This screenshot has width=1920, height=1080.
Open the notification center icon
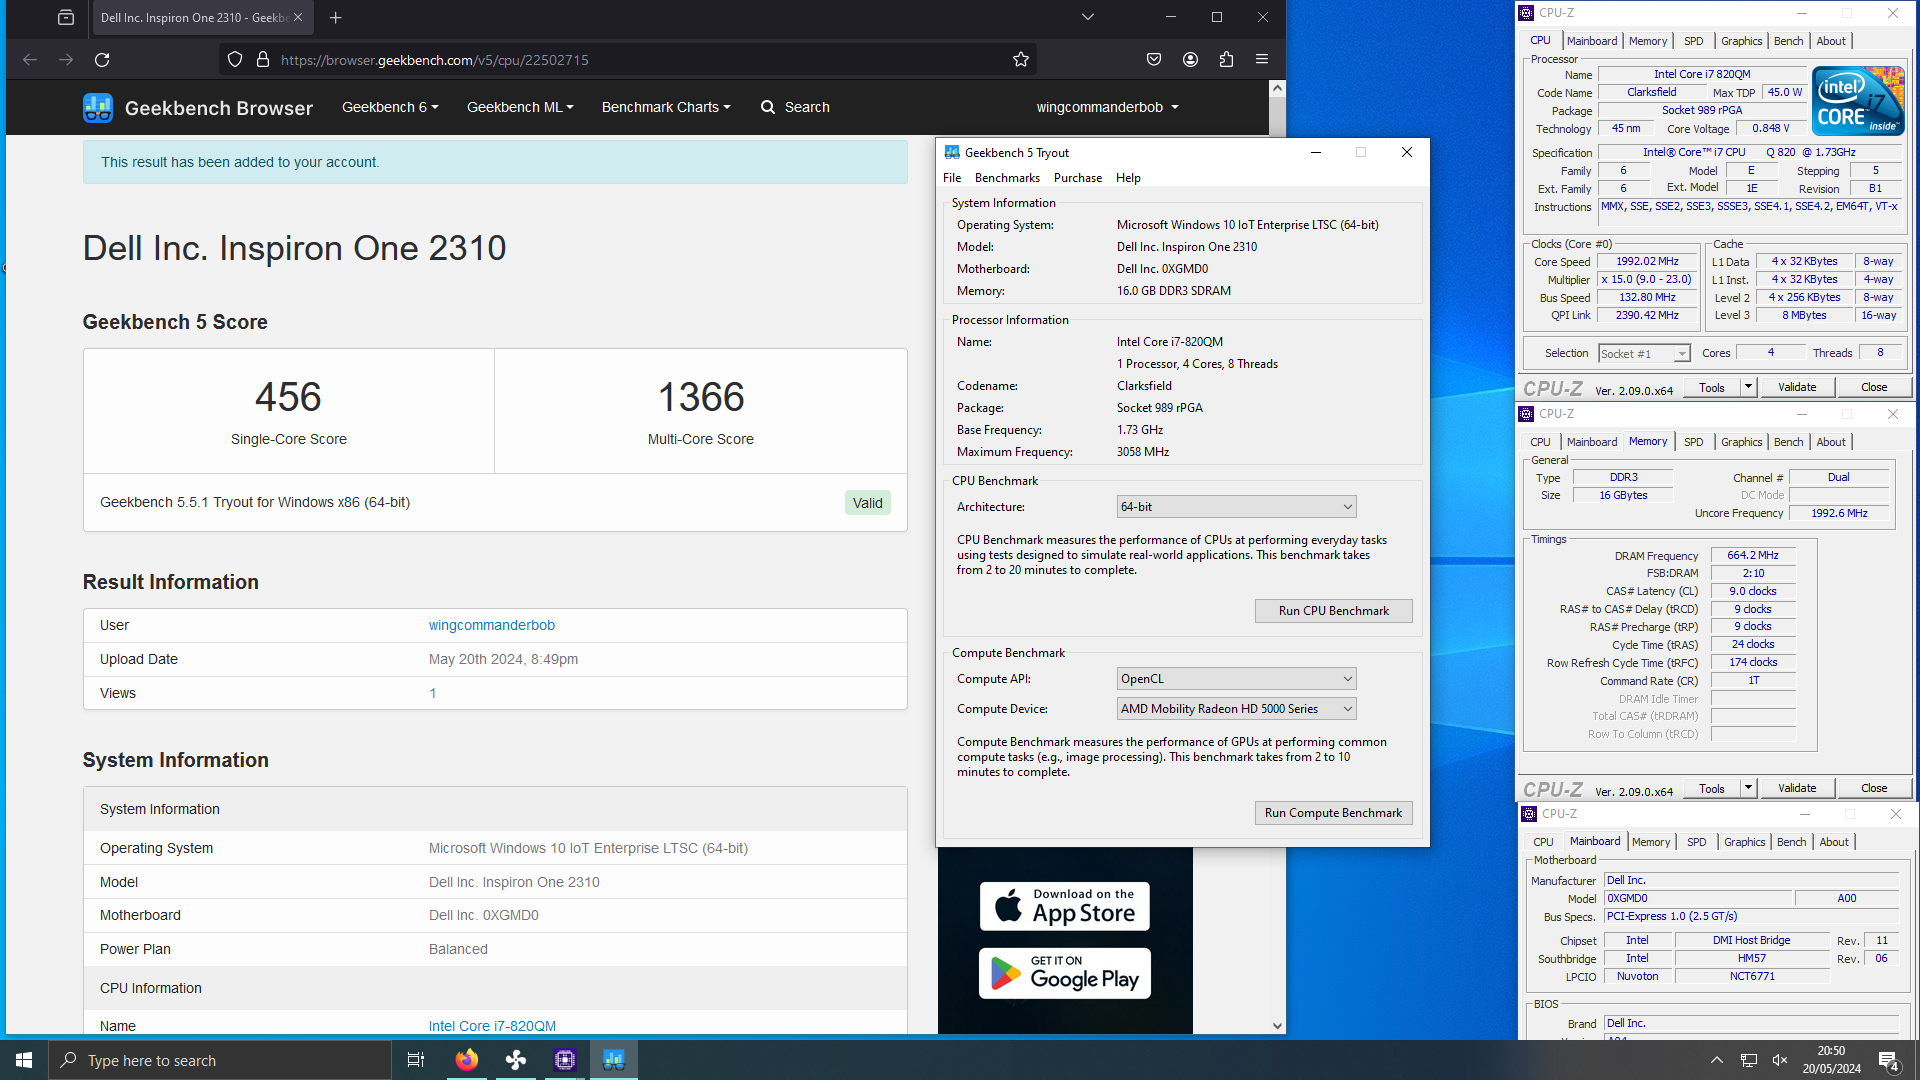pyautogui.click(x=1889, y=1060)
